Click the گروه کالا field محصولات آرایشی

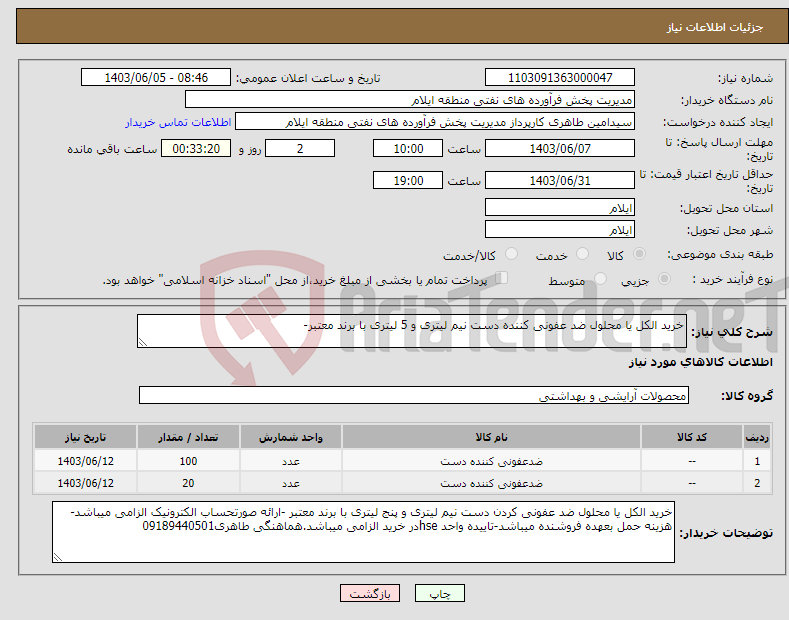[414, 396]
